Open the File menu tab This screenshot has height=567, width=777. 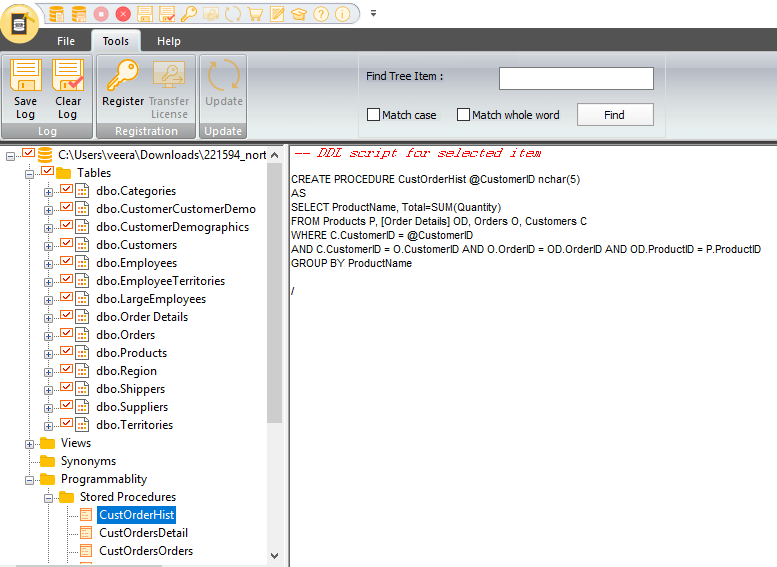66,41
